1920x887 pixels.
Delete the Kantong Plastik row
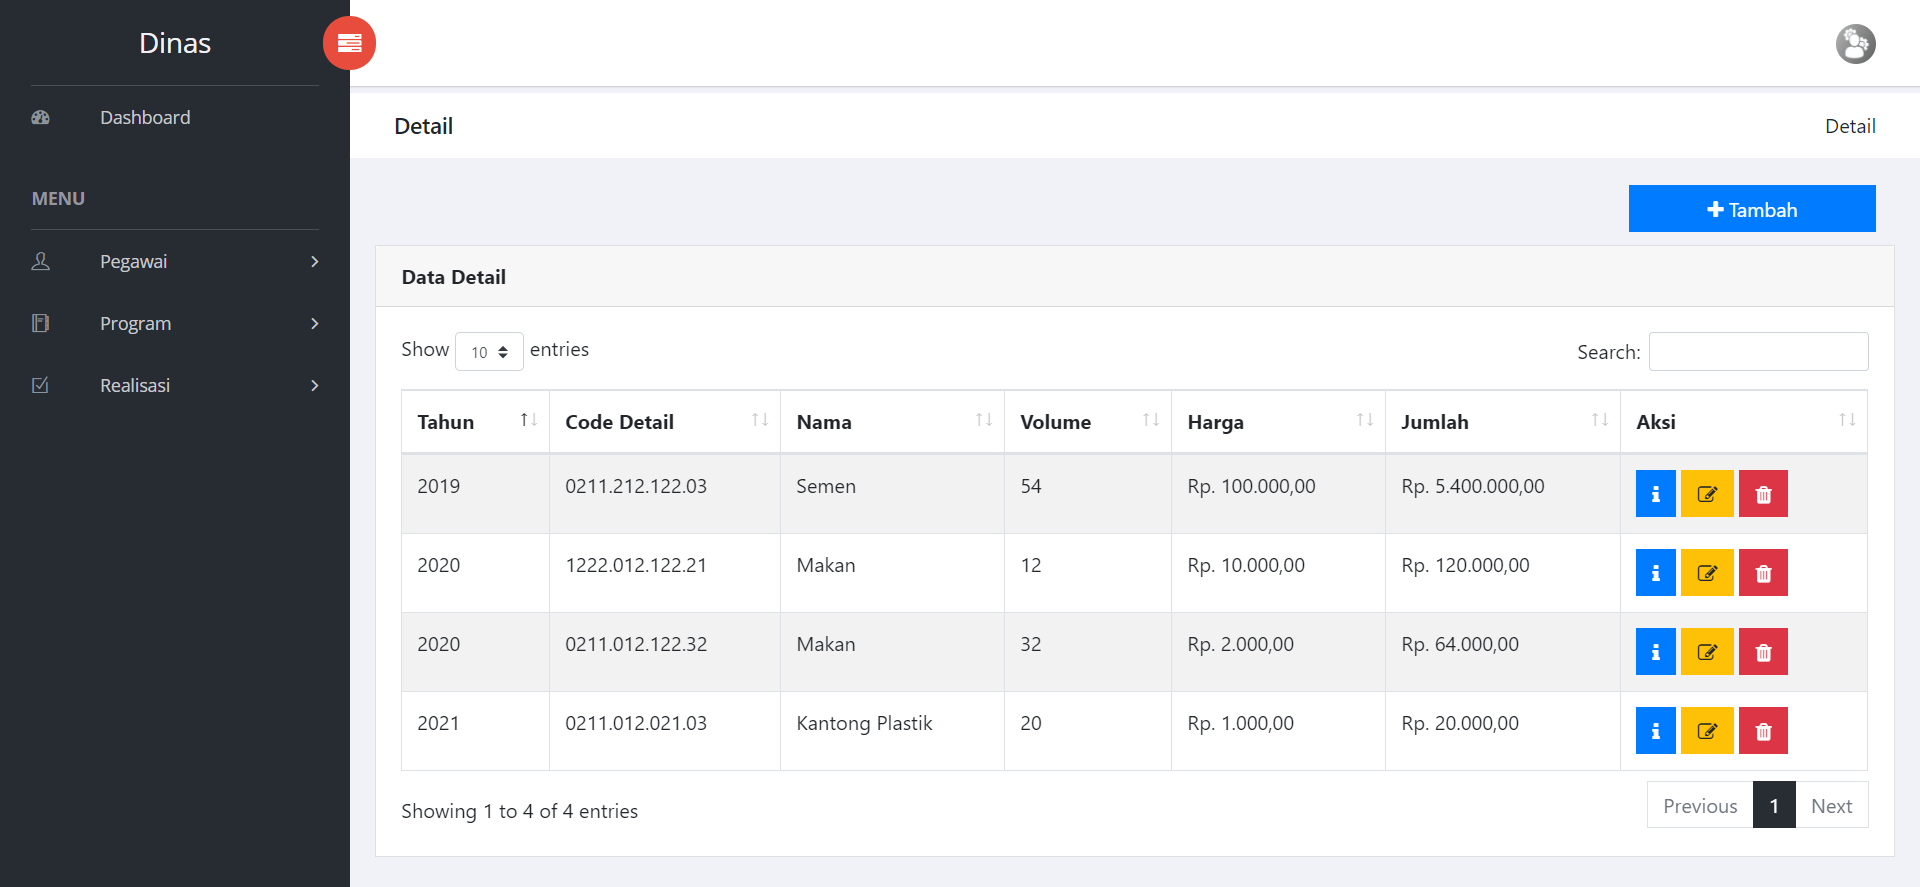[1762, 731]
